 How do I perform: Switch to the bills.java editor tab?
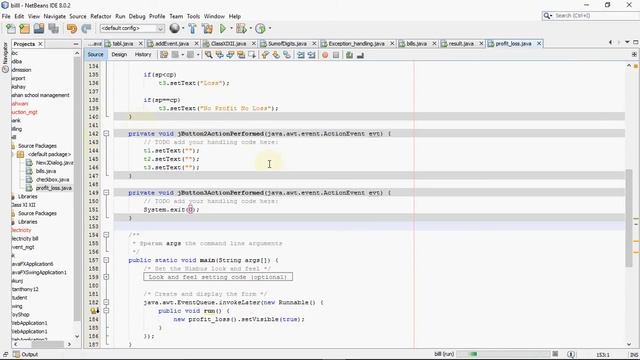(x=416, y=43)
